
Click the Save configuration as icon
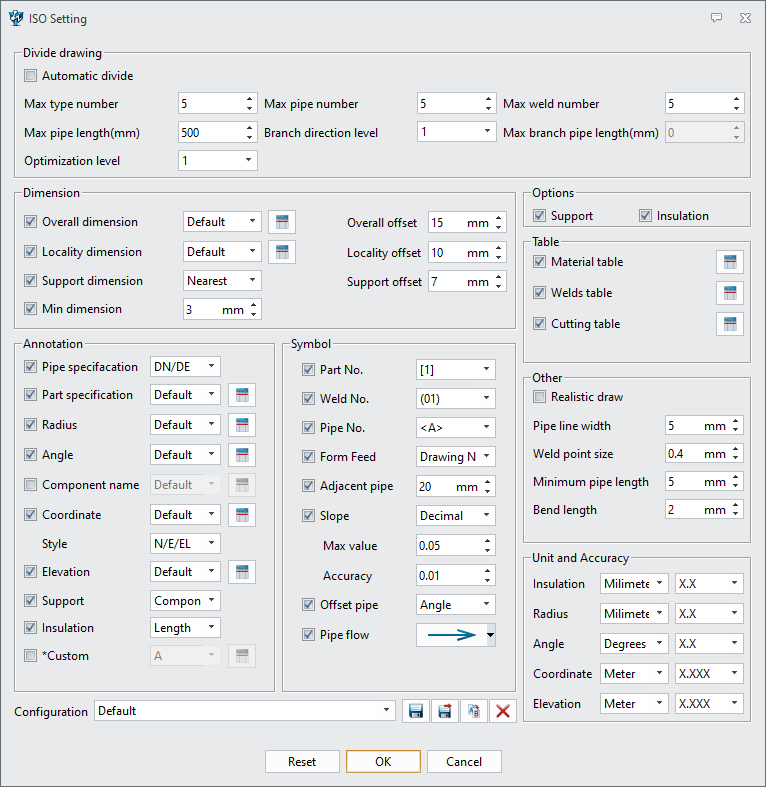445,711
